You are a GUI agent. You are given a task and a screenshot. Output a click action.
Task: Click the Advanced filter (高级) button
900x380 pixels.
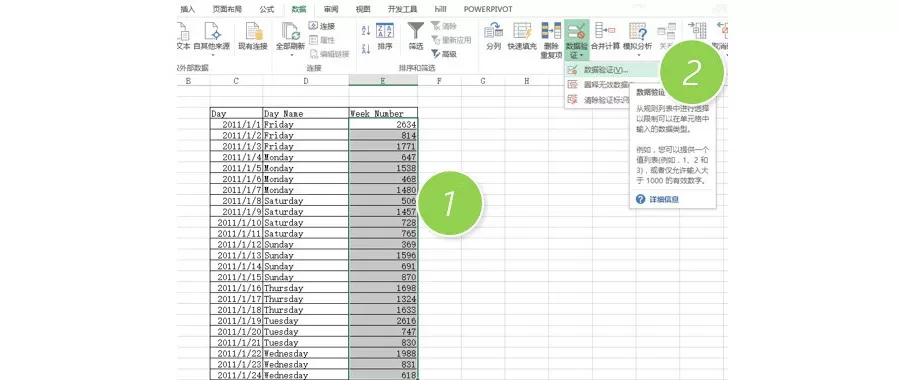tap(443, 54)
